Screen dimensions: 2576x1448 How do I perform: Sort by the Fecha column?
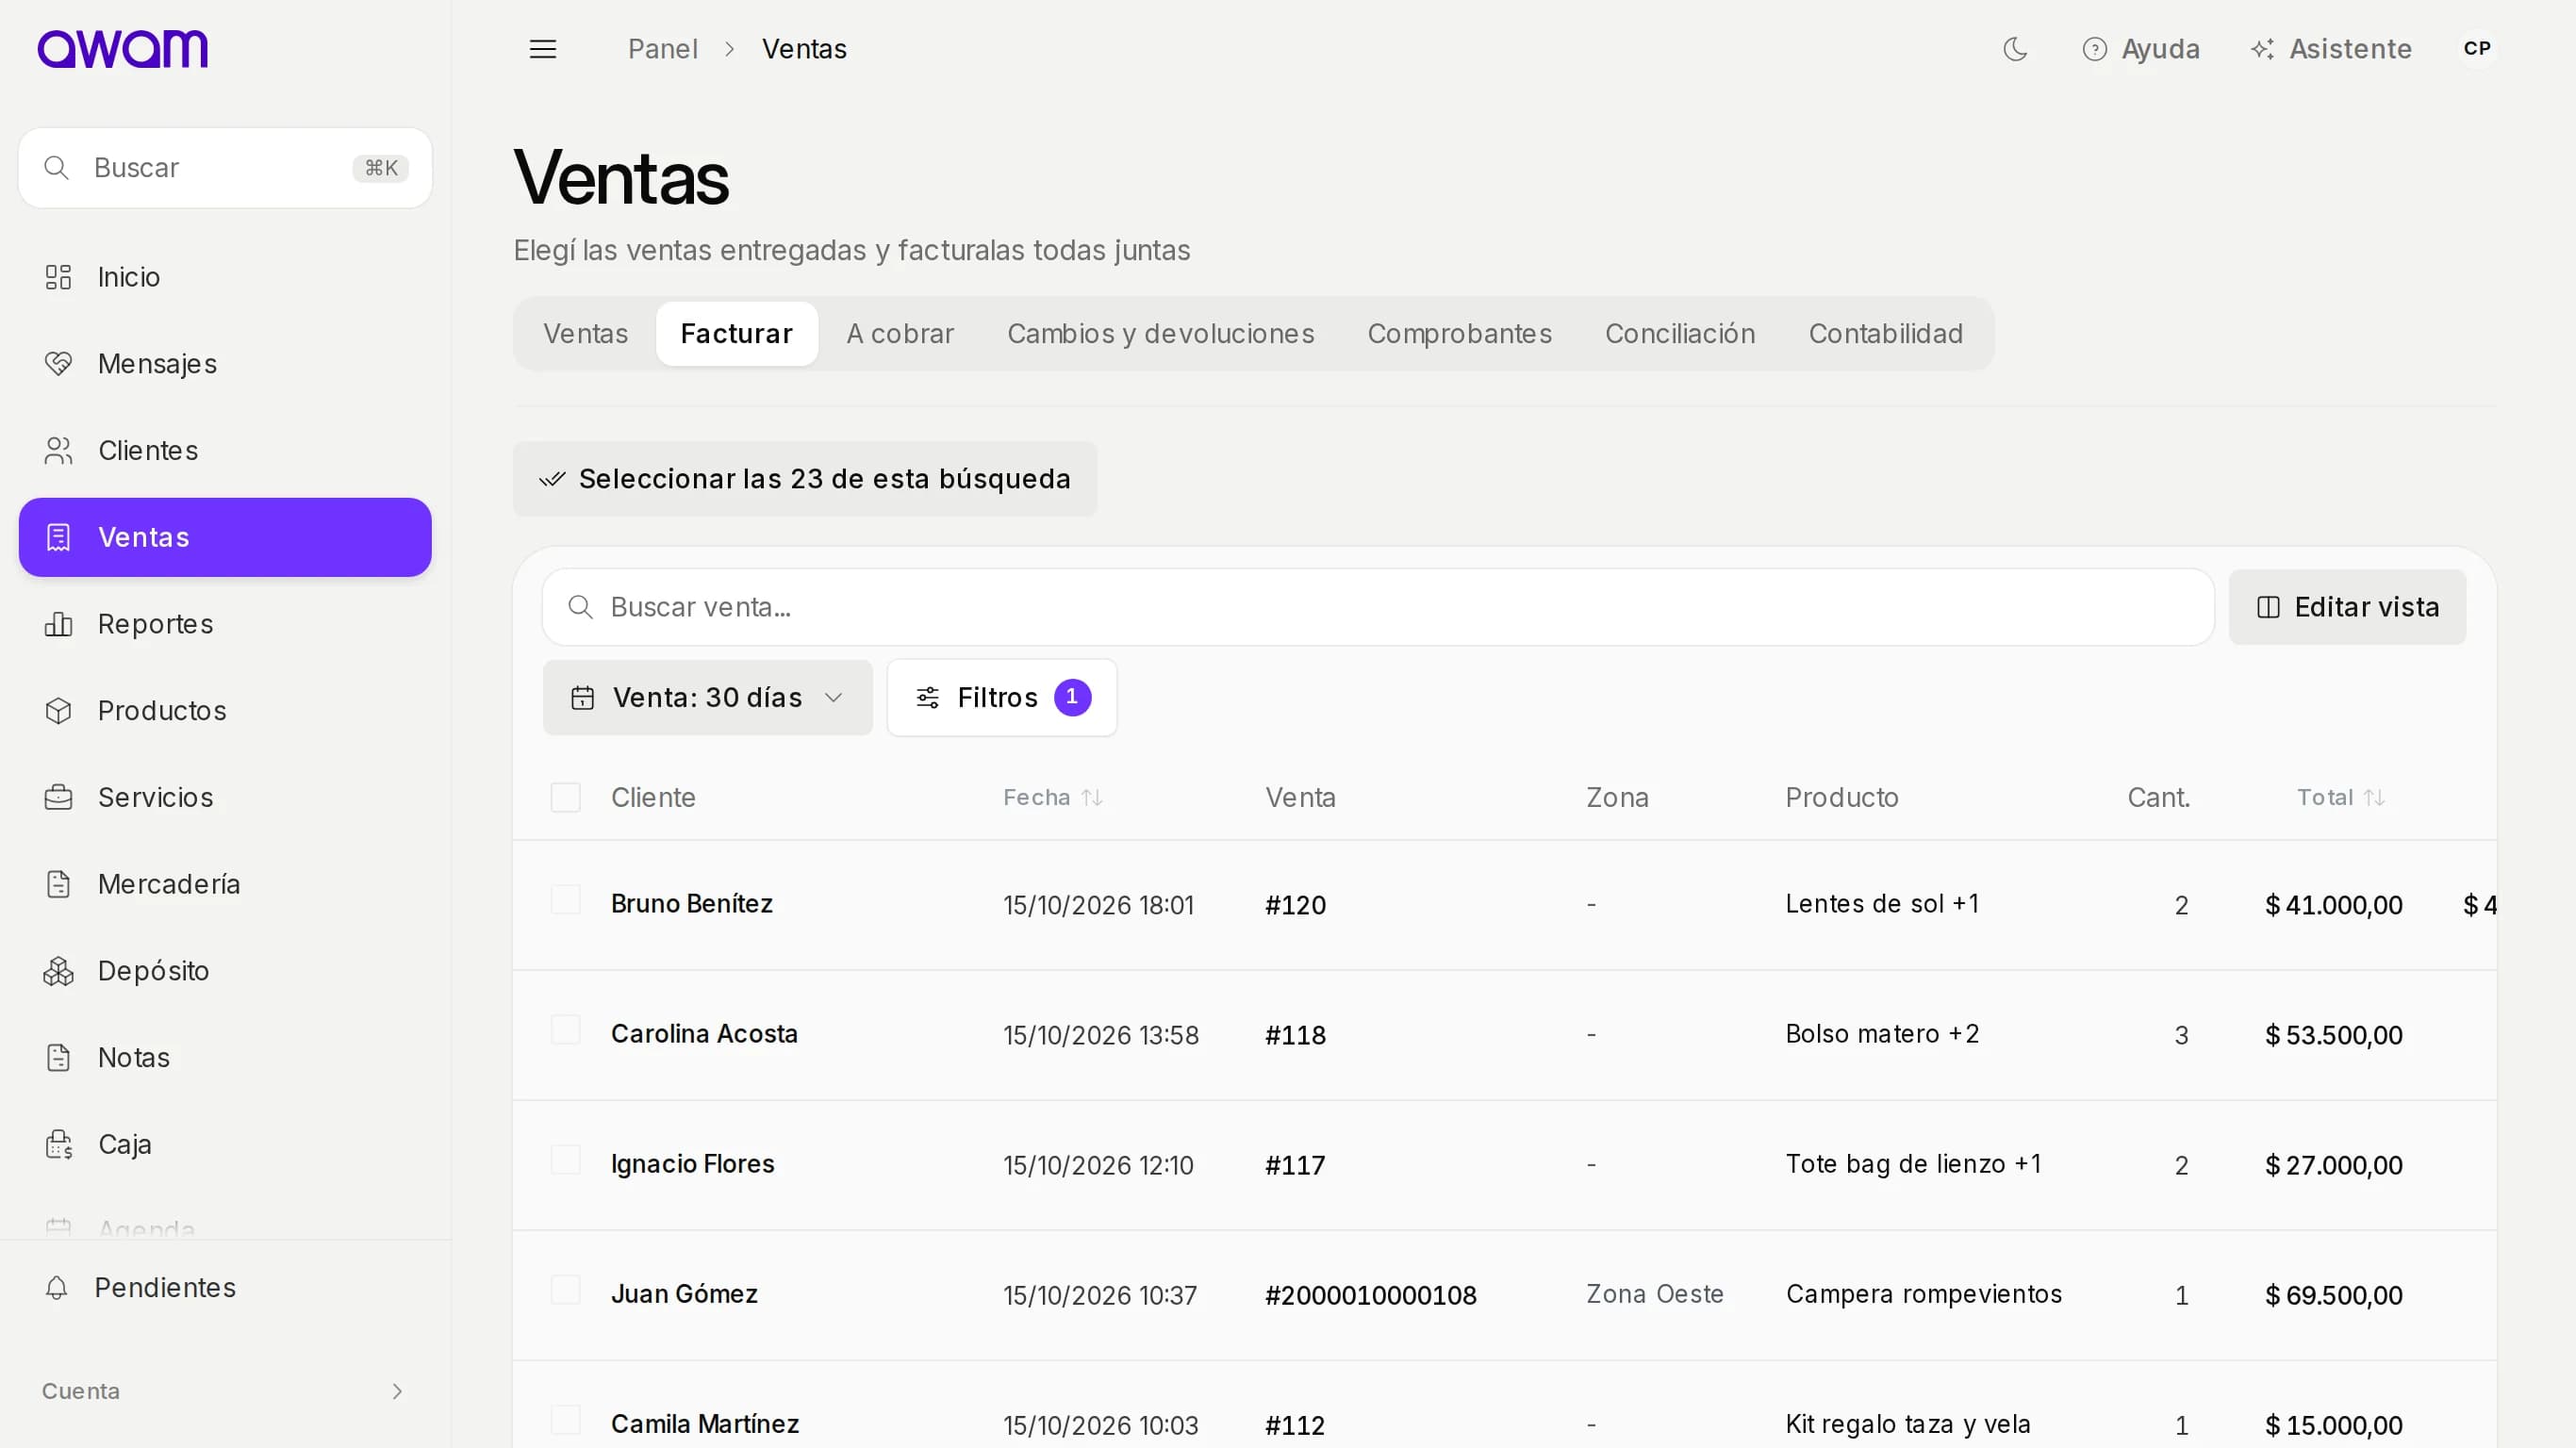(1053, 798)
